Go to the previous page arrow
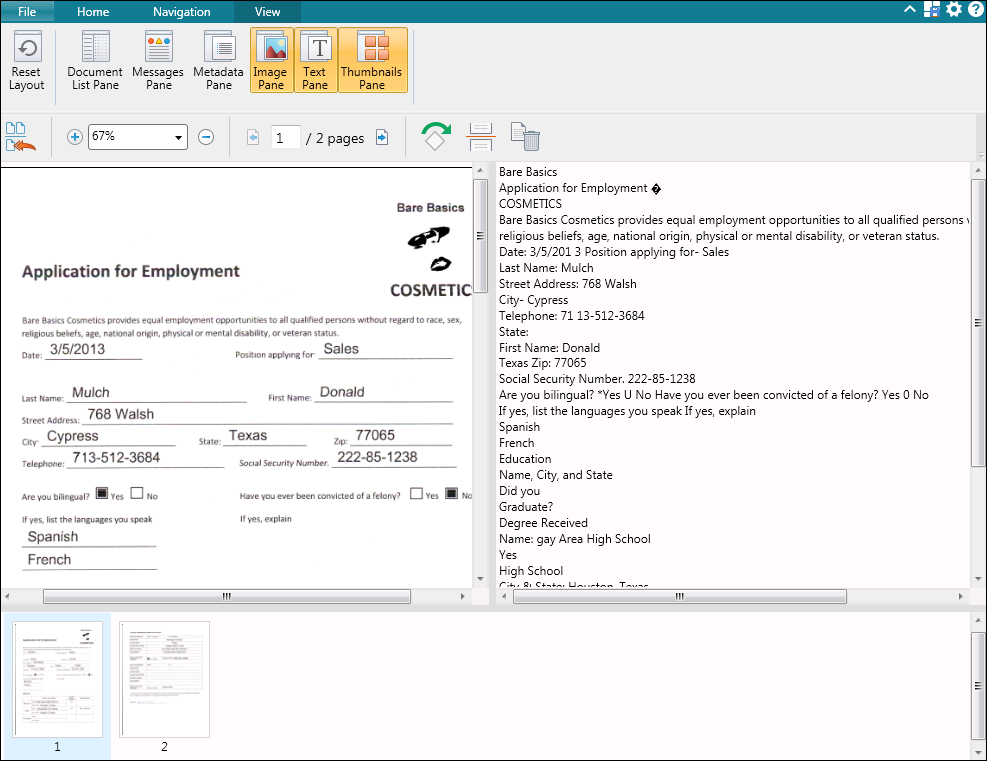Image resolution: width=987 pixels, height=761 pixels. click(x=253, y=138)
